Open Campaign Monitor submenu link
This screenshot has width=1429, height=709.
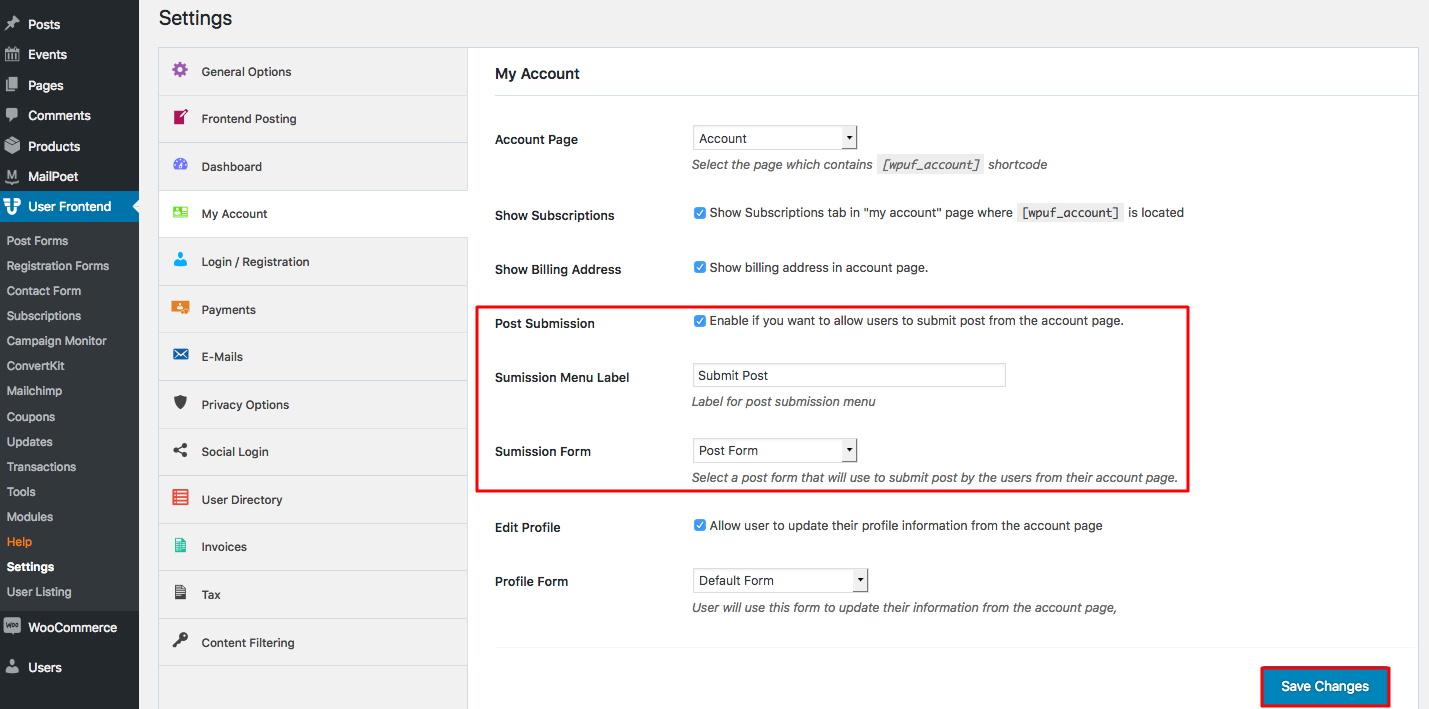pos(56,341)
